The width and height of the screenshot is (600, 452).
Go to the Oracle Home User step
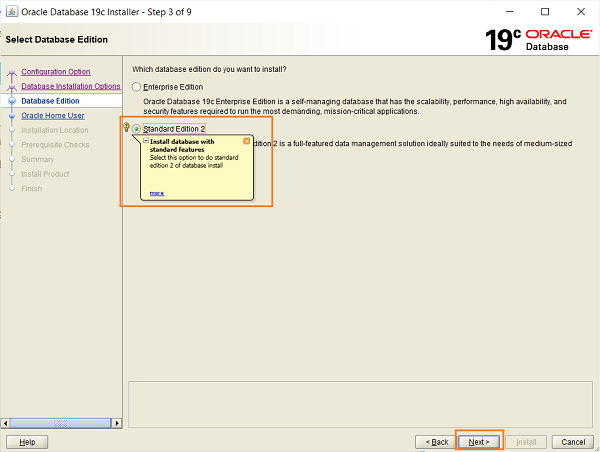(x=53, y=116)
